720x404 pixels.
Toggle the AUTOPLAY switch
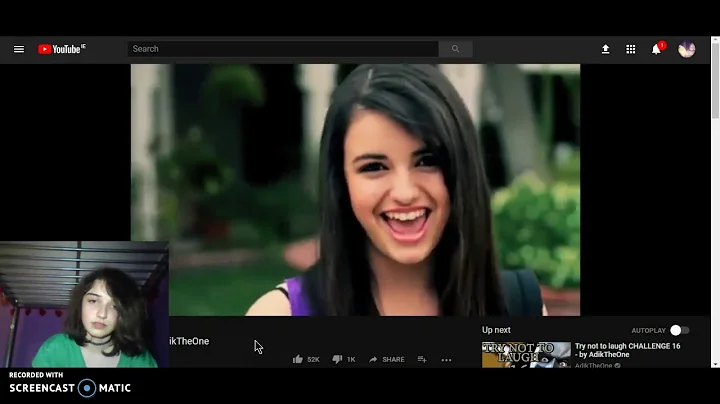click(x=680, y=331)
